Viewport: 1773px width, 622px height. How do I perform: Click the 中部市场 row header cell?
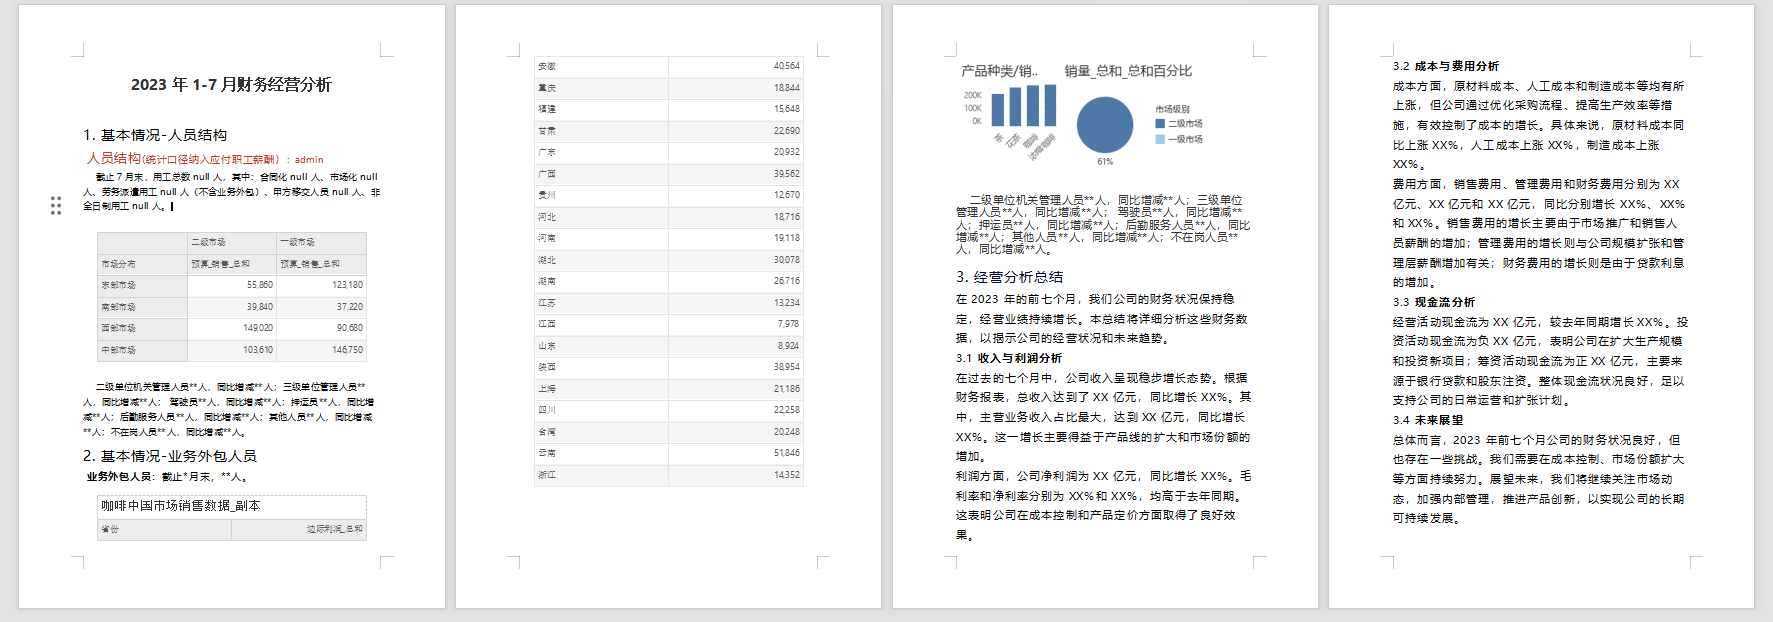click(141, 350)
